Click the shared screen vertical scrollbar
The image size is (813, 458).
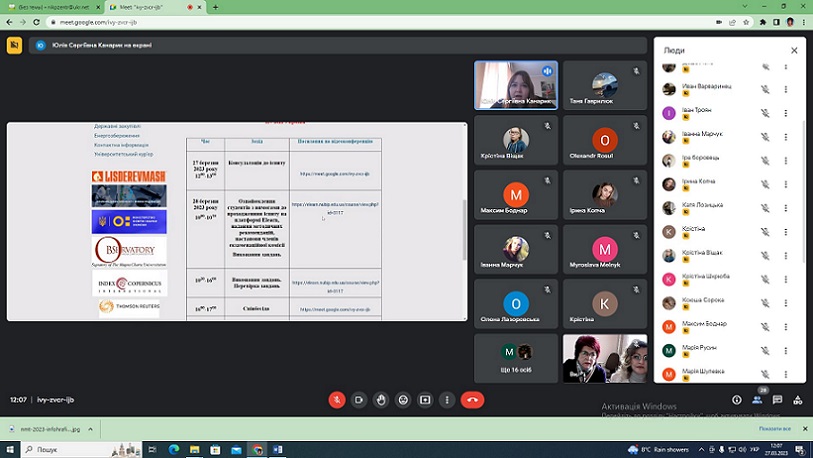coord(464,230)
